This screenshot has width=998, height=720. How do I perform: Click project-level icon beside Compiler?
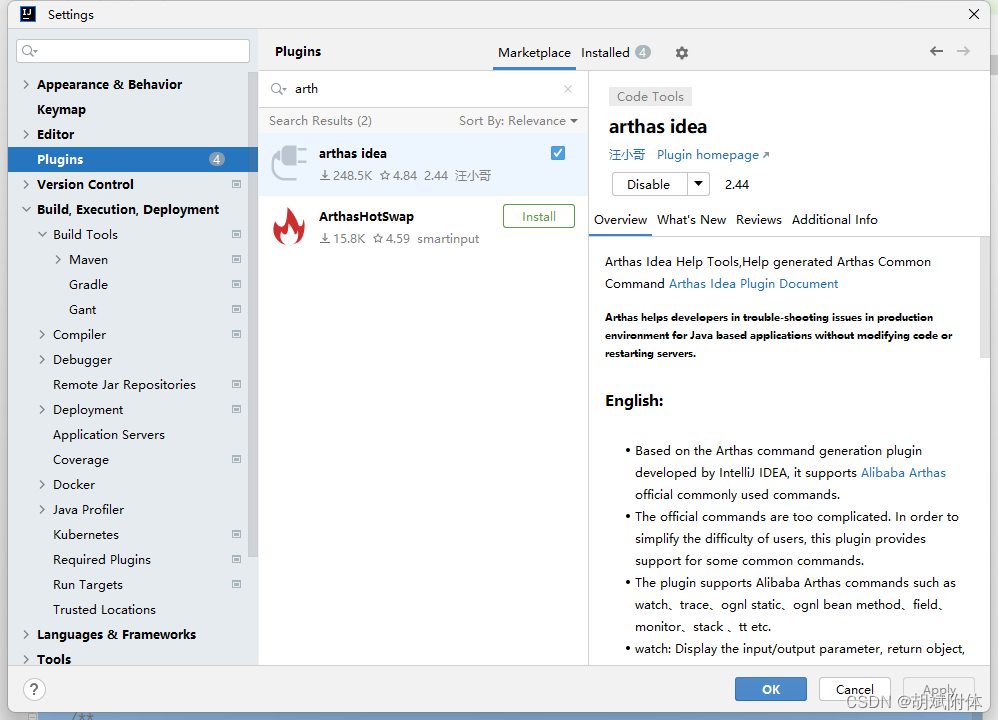pyautogui.click(x=236, y=334)
